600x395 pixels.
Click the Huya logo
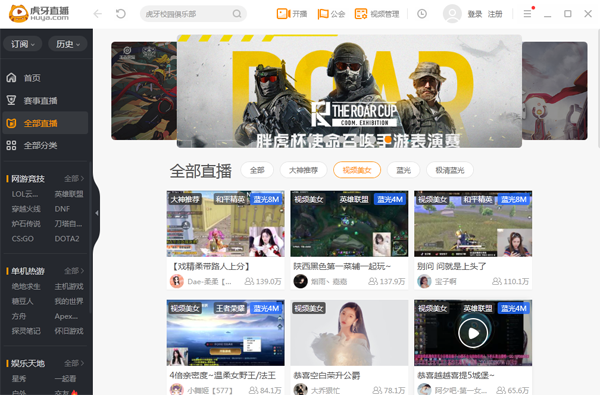point(39,14)
